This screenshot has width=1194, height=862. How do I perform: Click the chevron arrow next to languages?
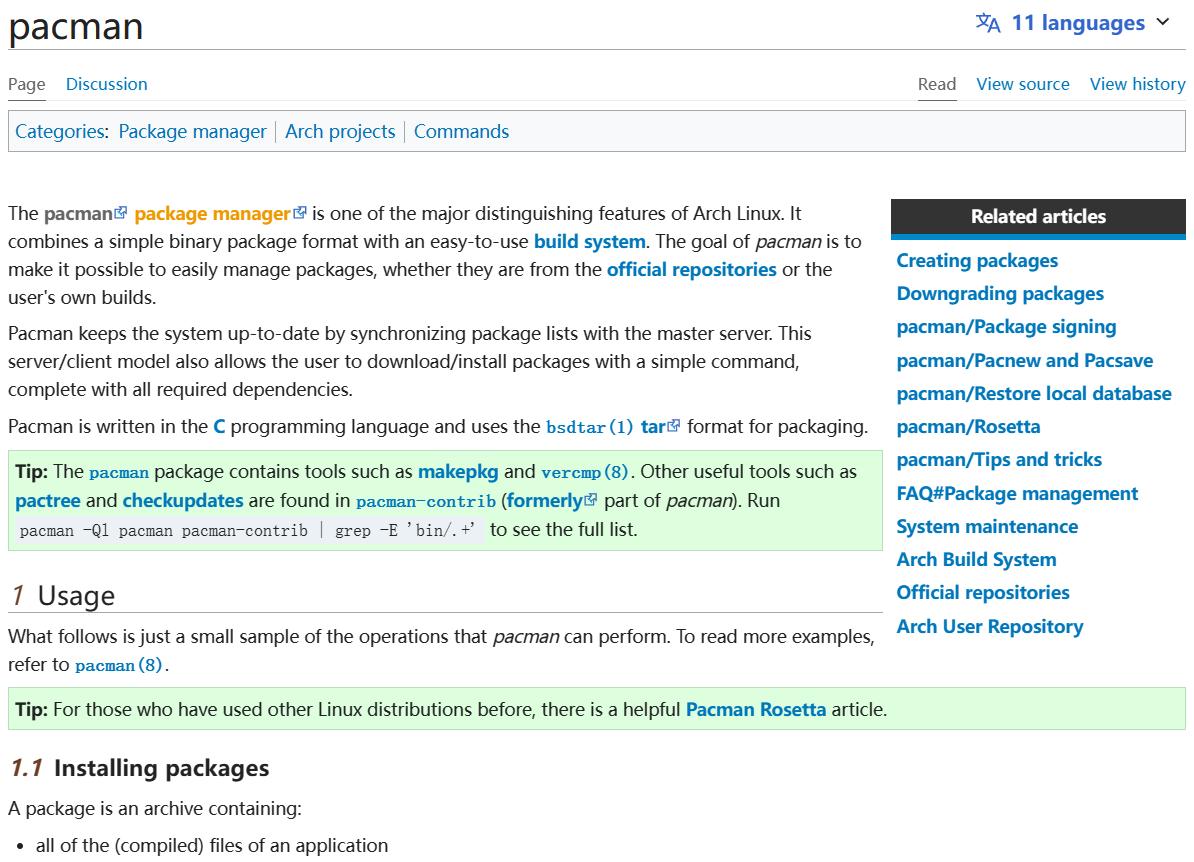[x=1162, y=22]
